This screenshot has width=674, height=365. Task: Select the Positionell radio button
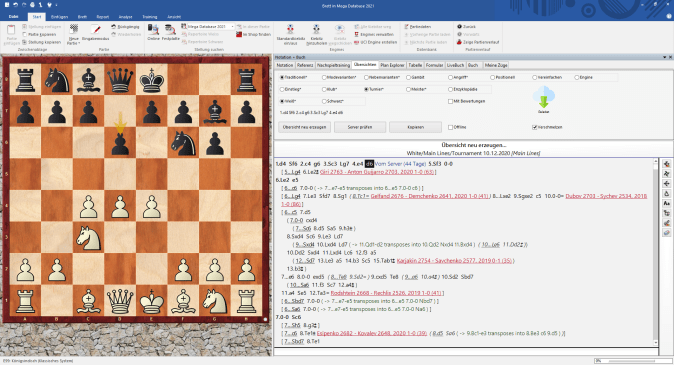coord(493,77)
